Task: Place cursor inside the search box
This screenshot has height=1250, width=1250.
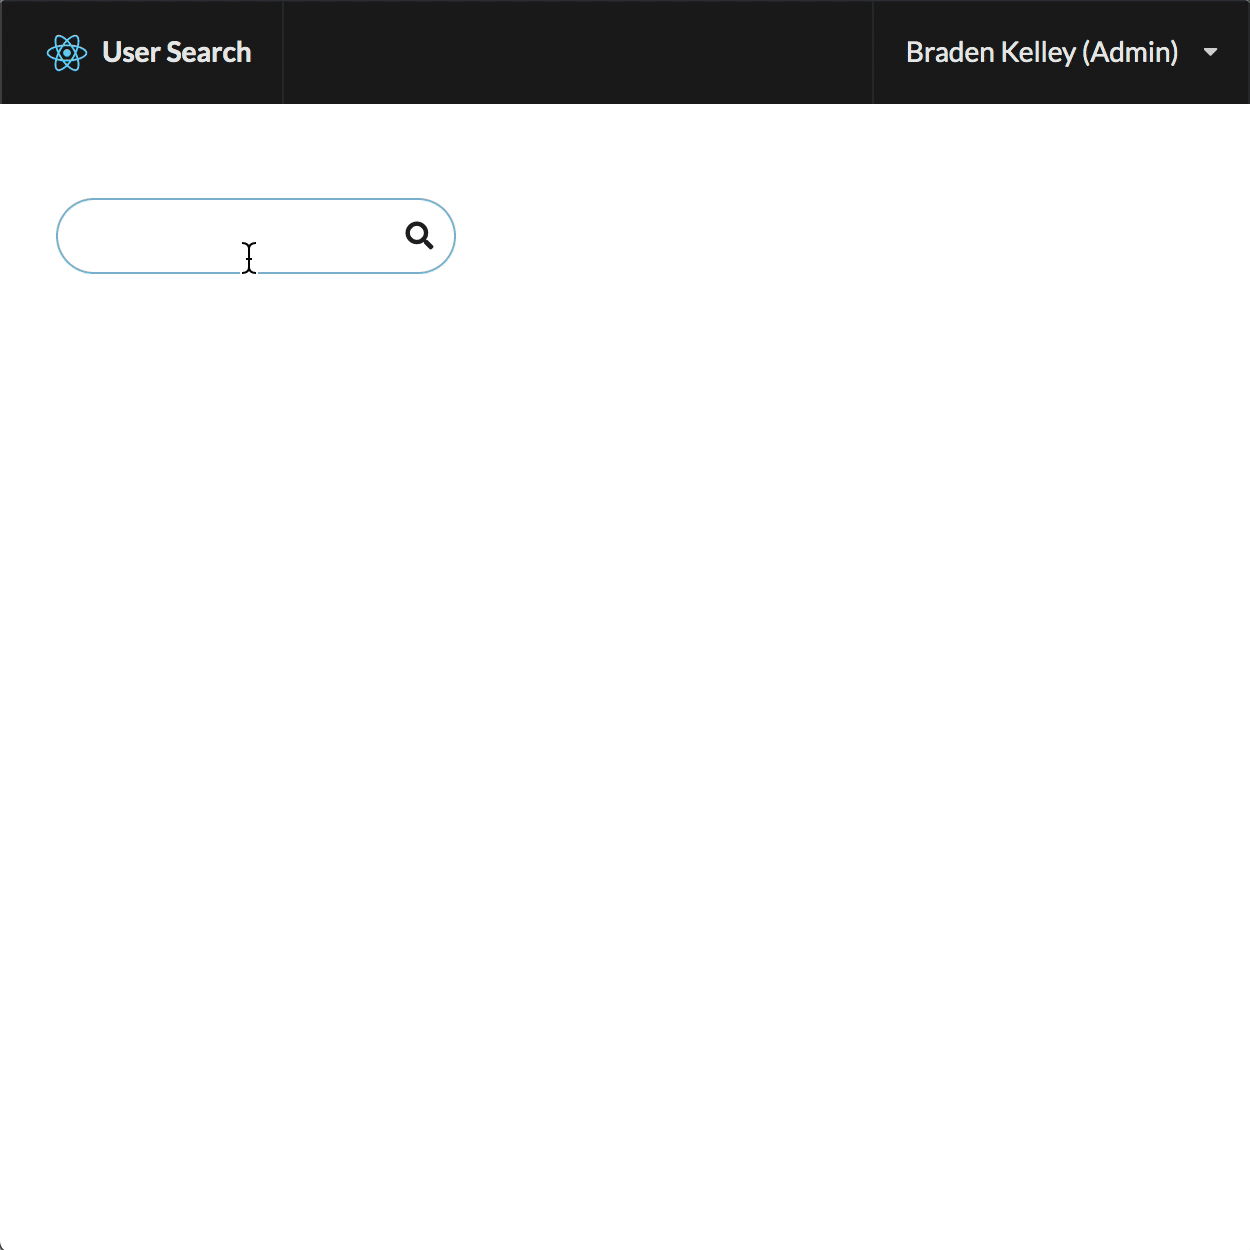Action: [x=230, y=236]
